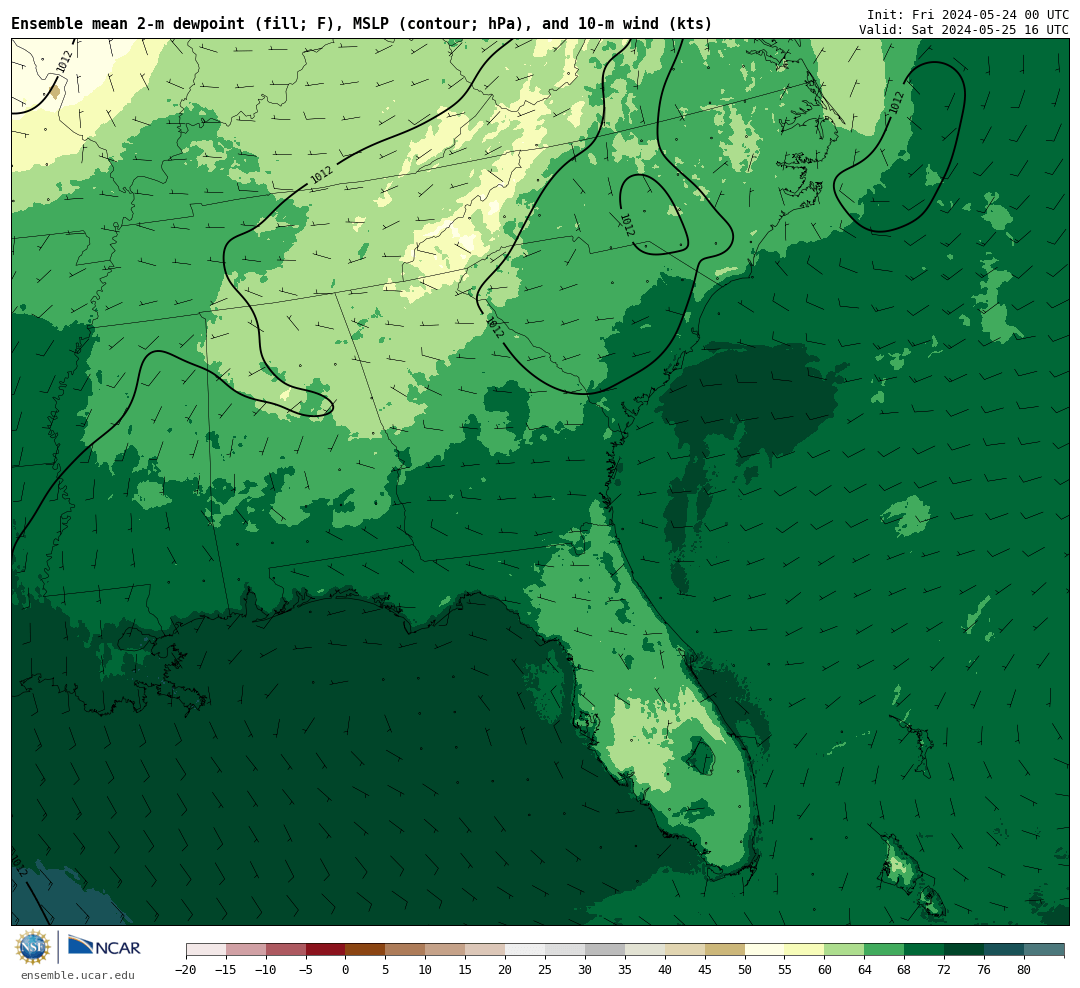1080x988 pixels.
Task: Select the 'Valid: Sat 2024-05-25 16 UTC' text
Action: [x=964, y=30]
